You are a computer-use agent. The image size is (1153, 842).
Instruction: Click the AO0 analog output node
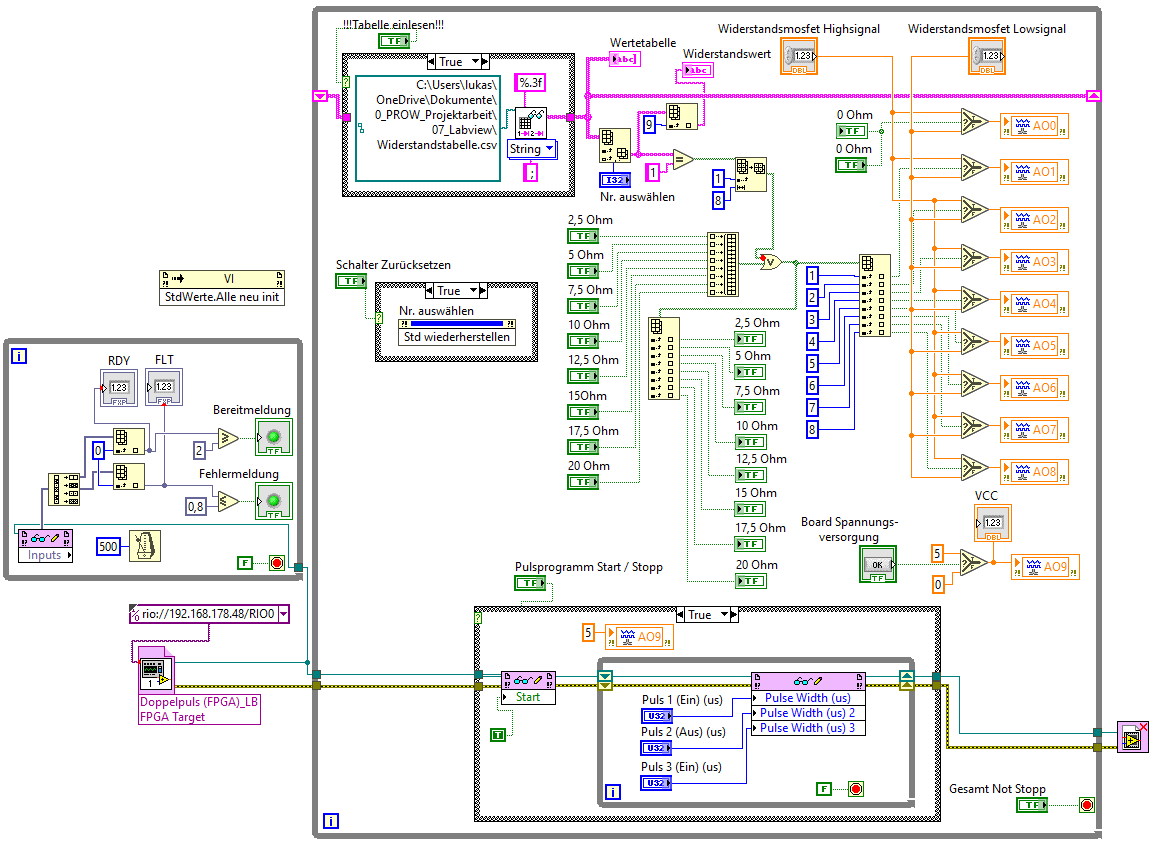click(x=1034, y=126)
